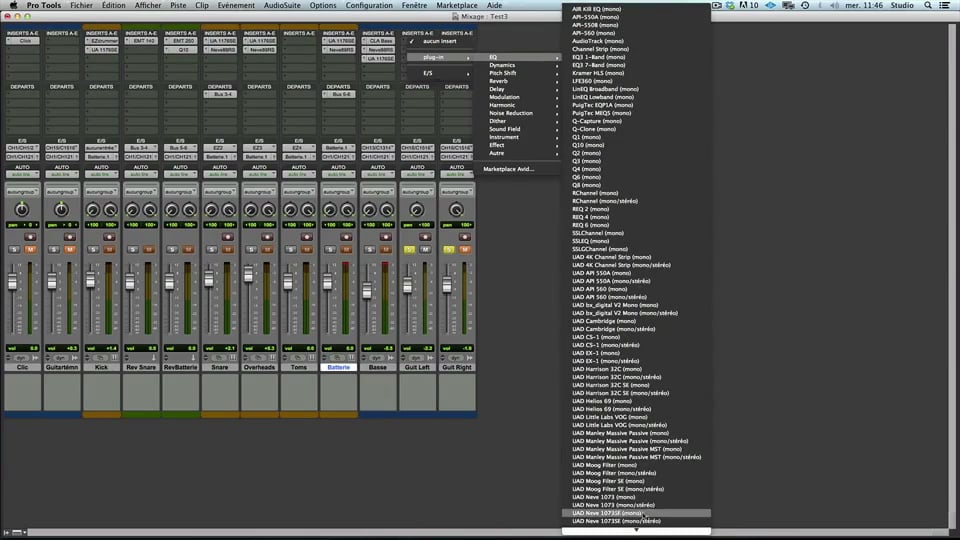
Task: Open the Fichier menu
Action: [81, 5]
